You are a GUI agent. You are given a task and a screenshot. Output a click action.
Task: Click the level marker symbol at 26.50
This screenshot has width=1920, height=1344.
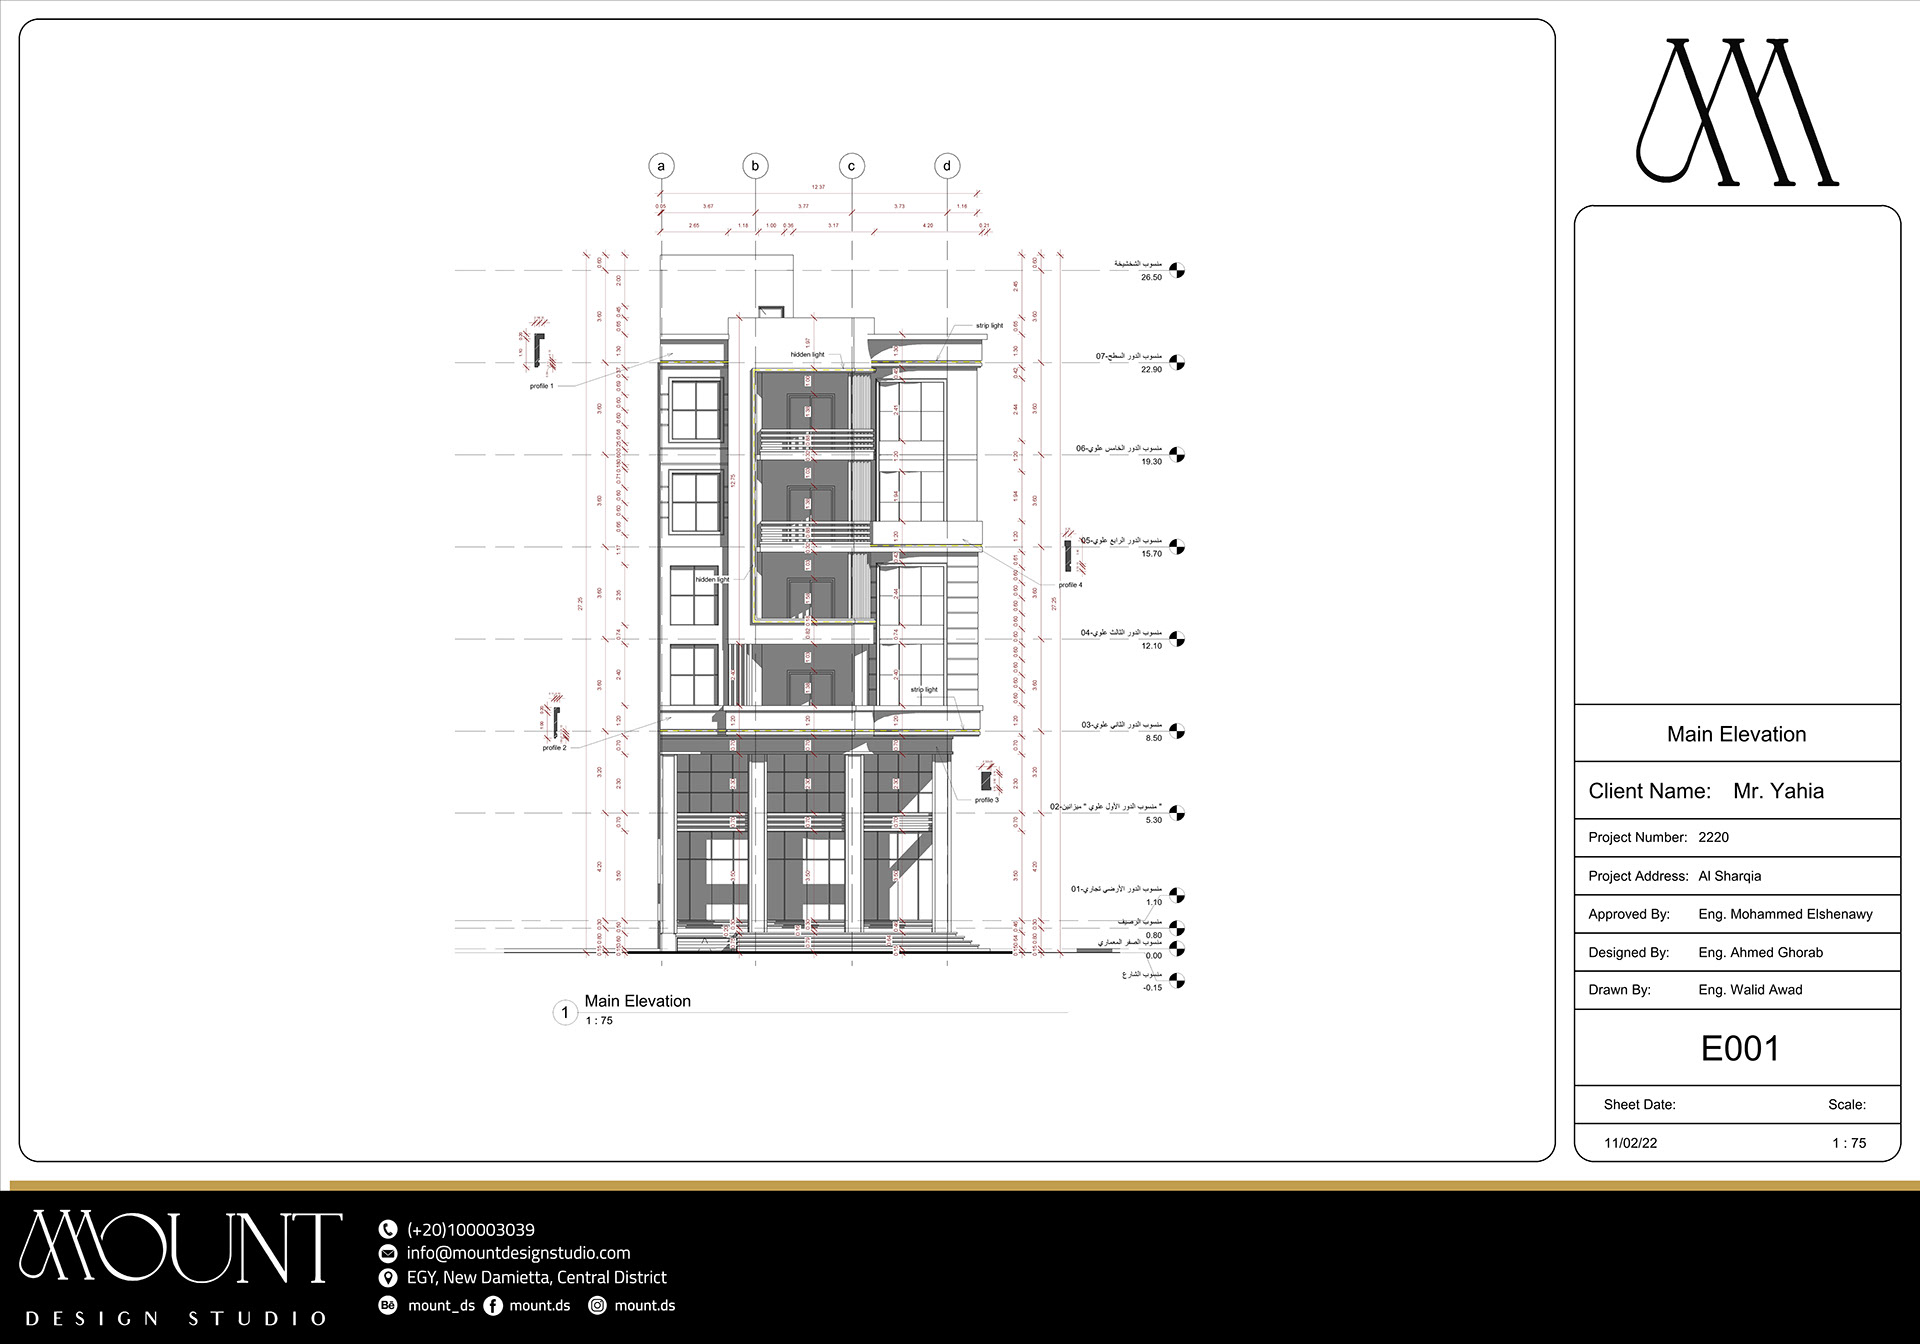1177,270
